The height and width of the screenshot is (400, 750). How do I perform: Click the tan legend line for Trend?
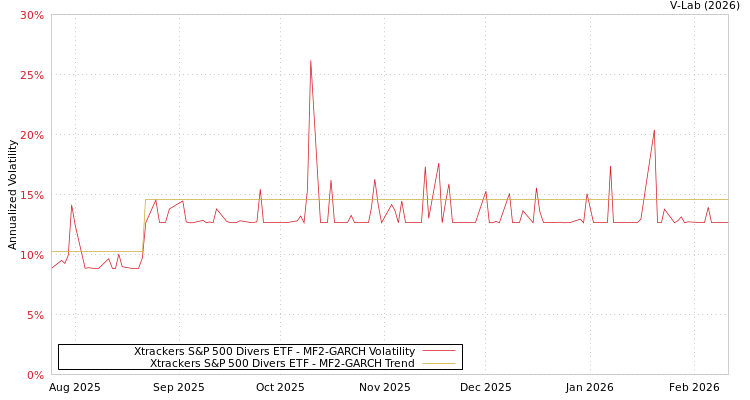[439, 363]
